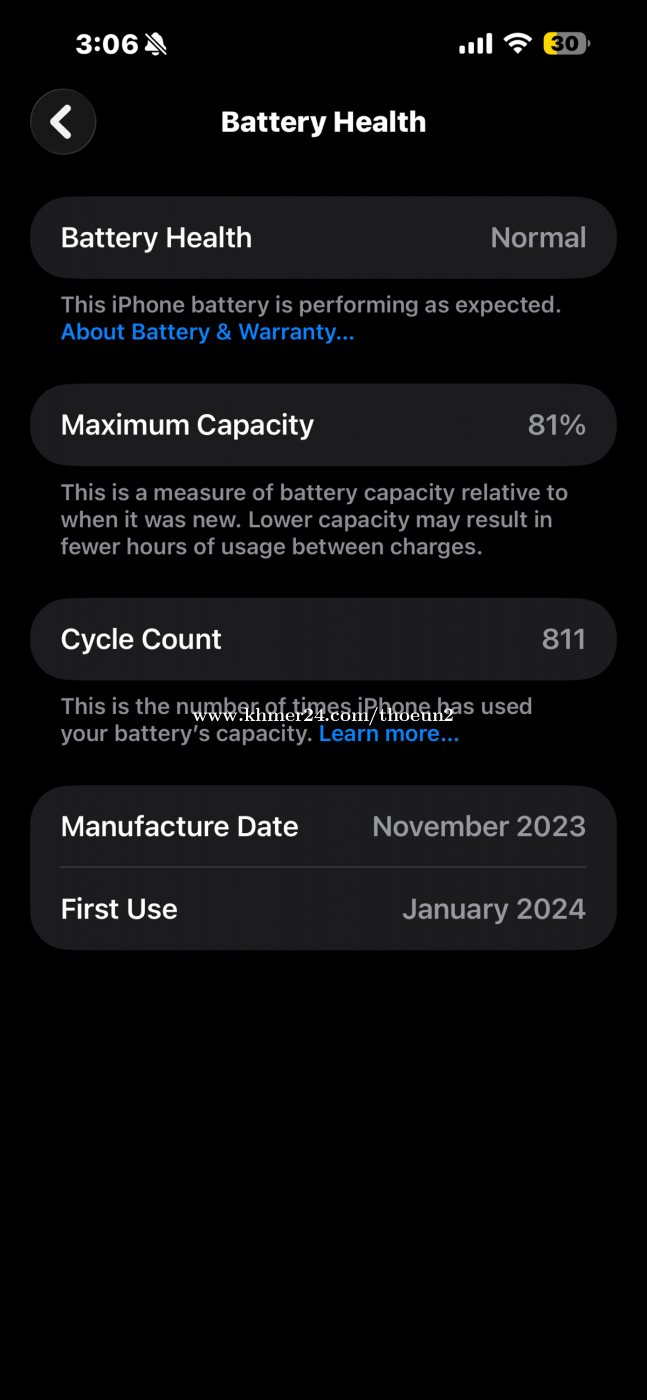Tap the Wi-Fi status icon
Screen dimensions: 647x1400
point(517,43)
